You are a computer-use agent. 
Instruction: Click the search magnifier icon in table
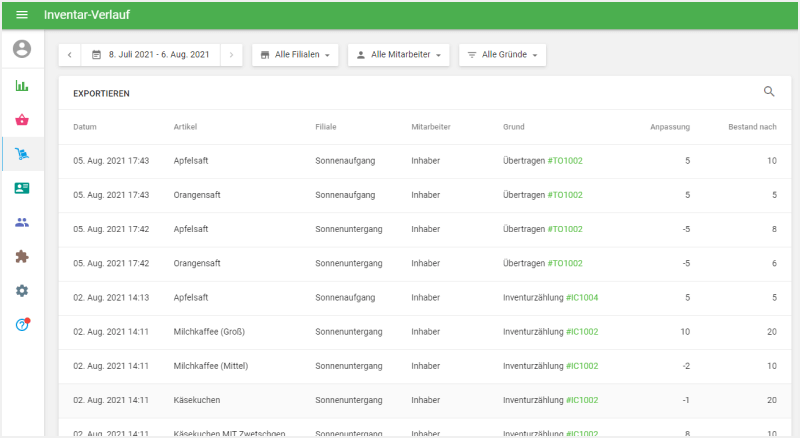point(769,92)
